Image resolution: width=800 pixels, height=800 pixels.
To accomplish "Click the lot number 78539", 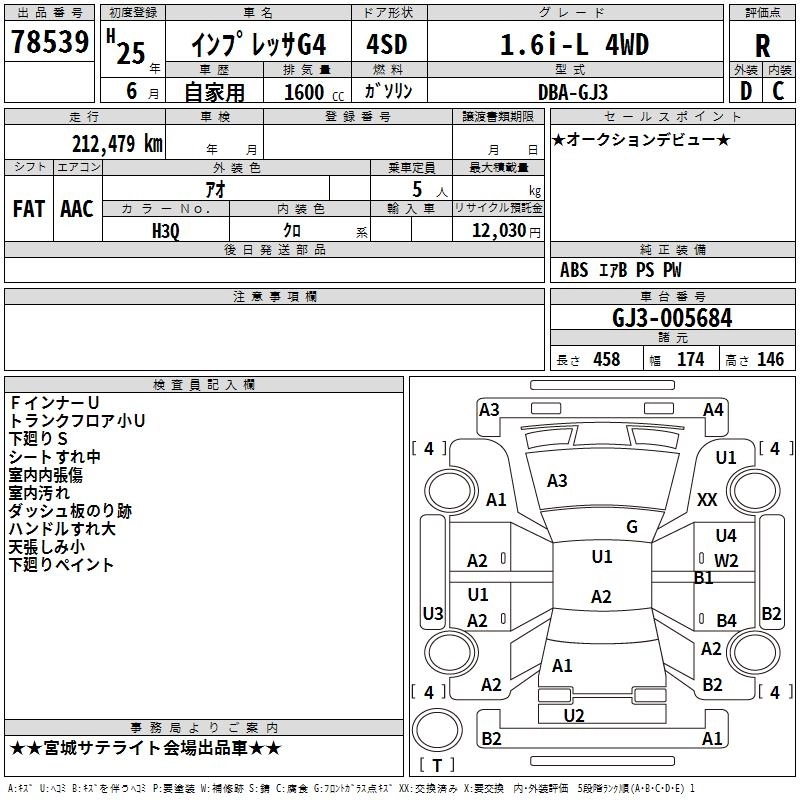I will click(50, 43).
